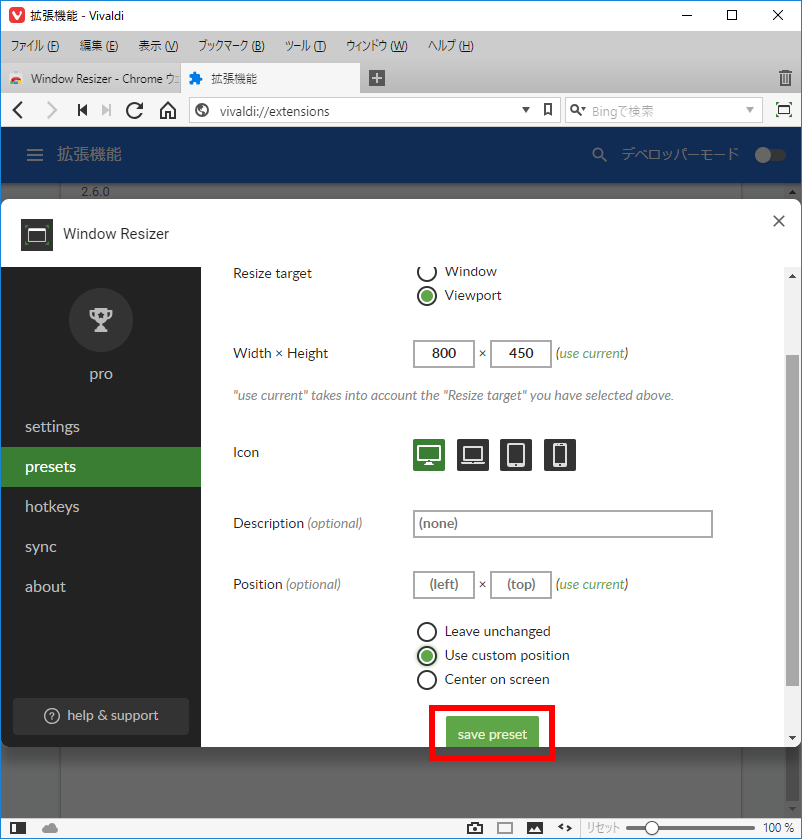Image resolution: width=802 pixels, height=839 pixels.
Task: Open the ファイル menu
Action: coord(35,46)
